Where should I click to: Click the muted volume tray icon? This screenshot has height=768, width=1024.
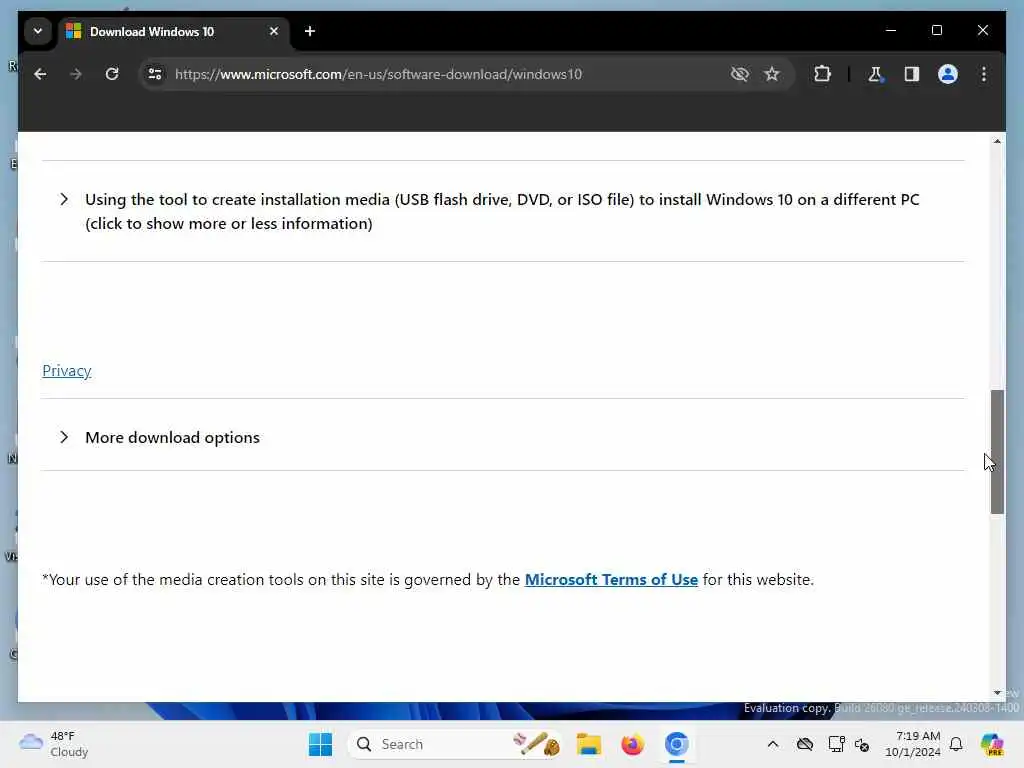(x=862, y=744)
